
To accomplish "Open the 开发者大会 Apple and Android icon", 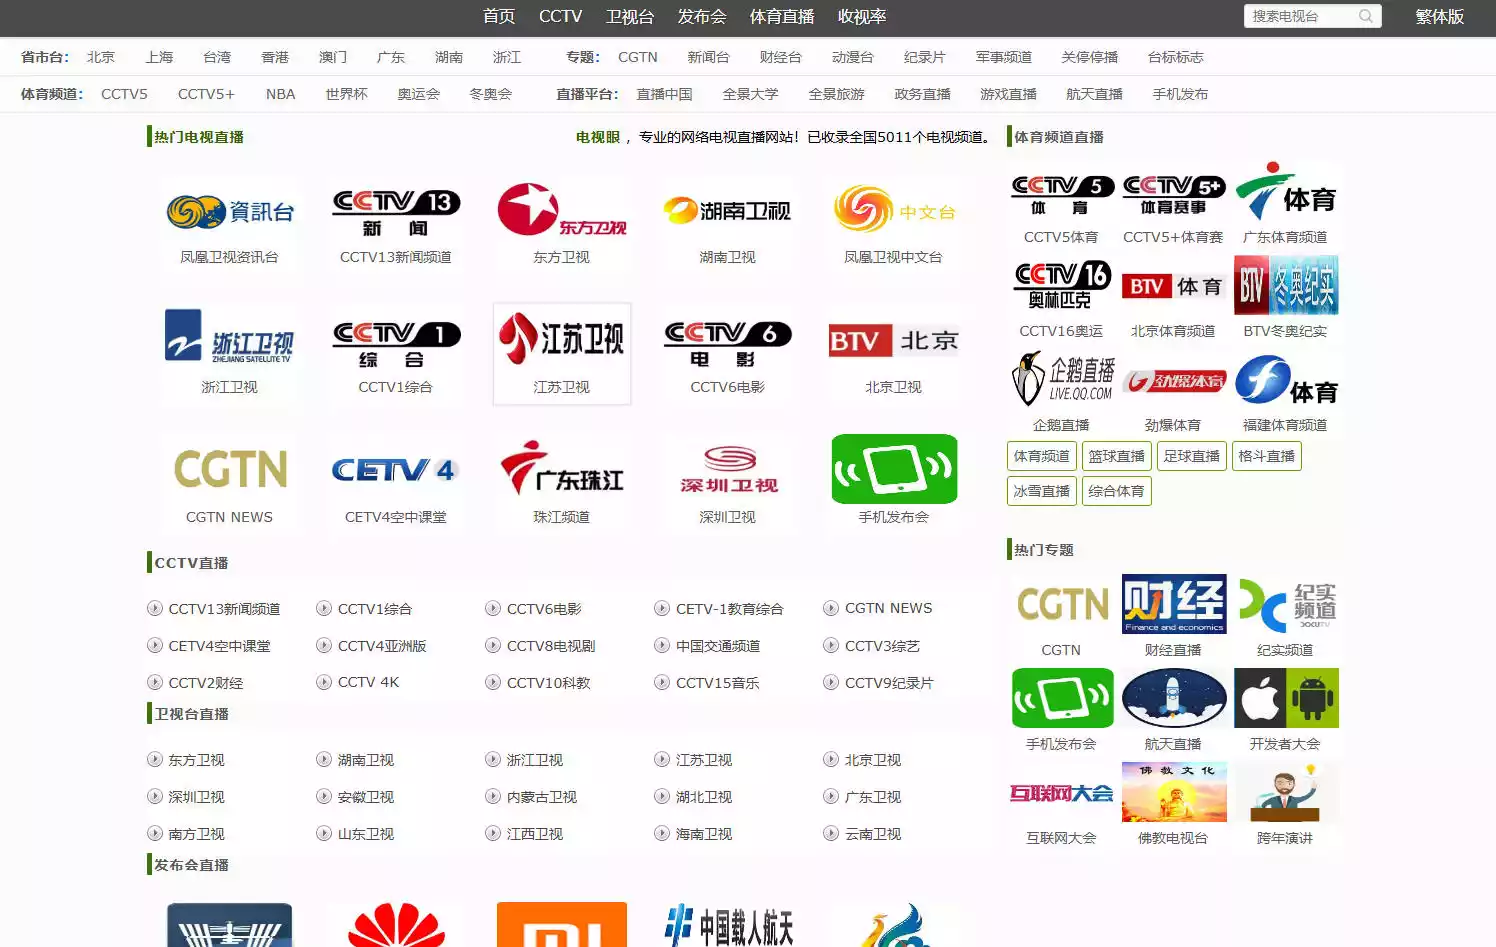I will click(x=1286, y=698).
